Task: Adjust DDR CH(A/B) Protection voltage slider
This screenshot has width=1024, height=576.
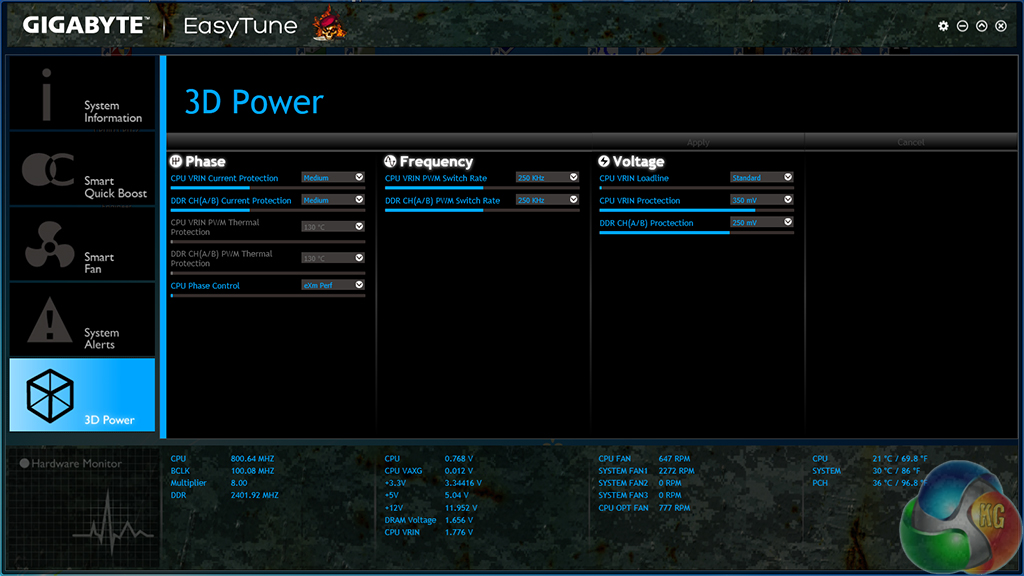Action: pos(696,232)
